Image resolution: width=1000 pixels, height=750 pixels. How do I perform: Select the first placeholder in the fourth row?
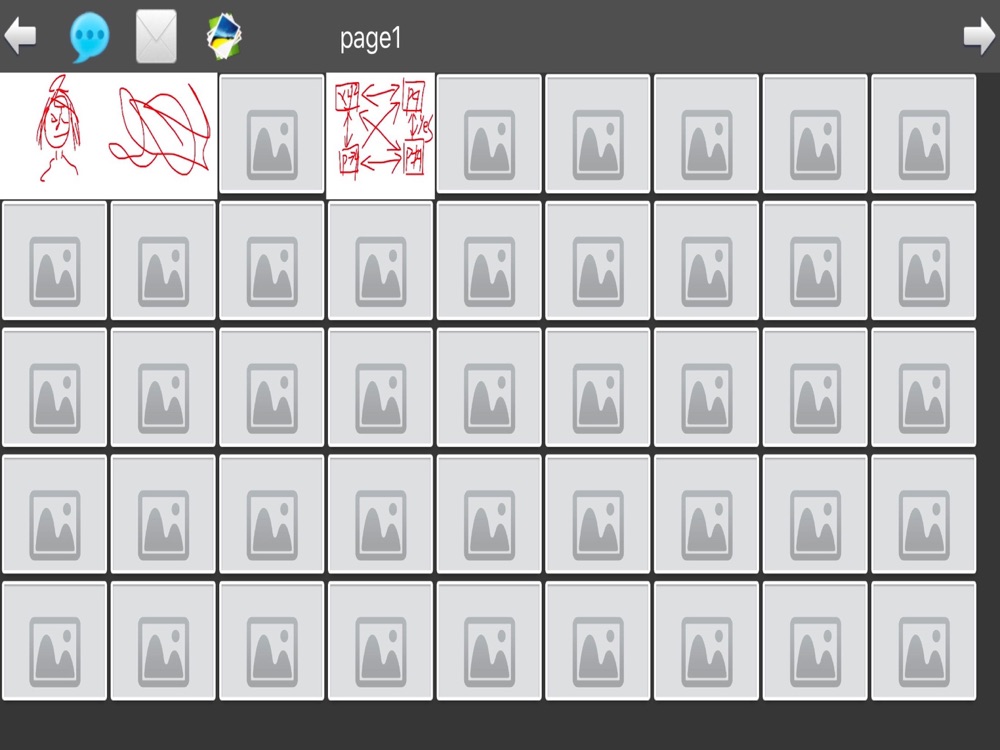(x=55, y=514)
